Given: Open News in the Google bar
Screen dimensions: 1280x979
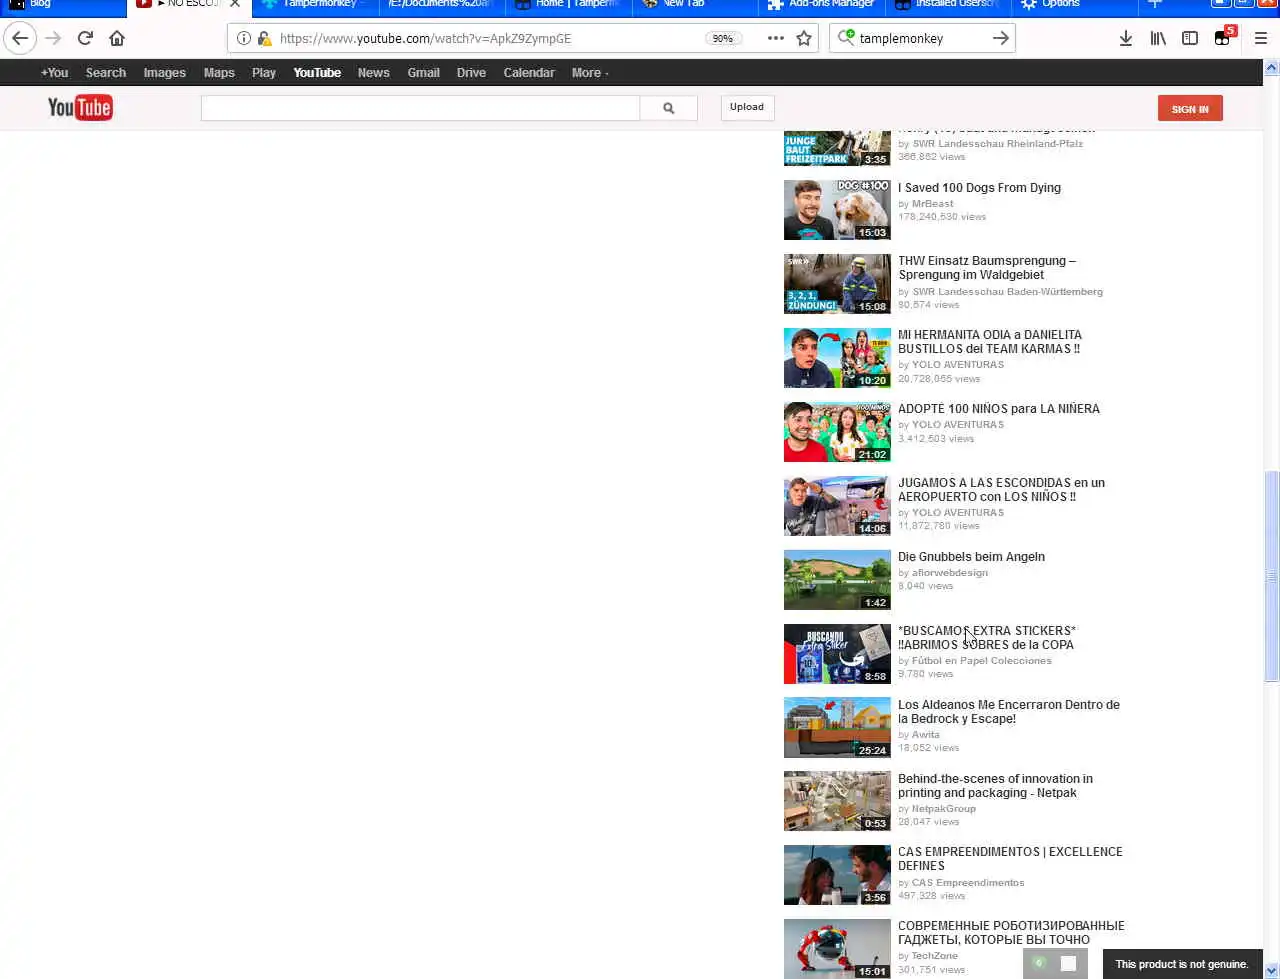Looking at the screenshot, I should [x=374, y=73].
